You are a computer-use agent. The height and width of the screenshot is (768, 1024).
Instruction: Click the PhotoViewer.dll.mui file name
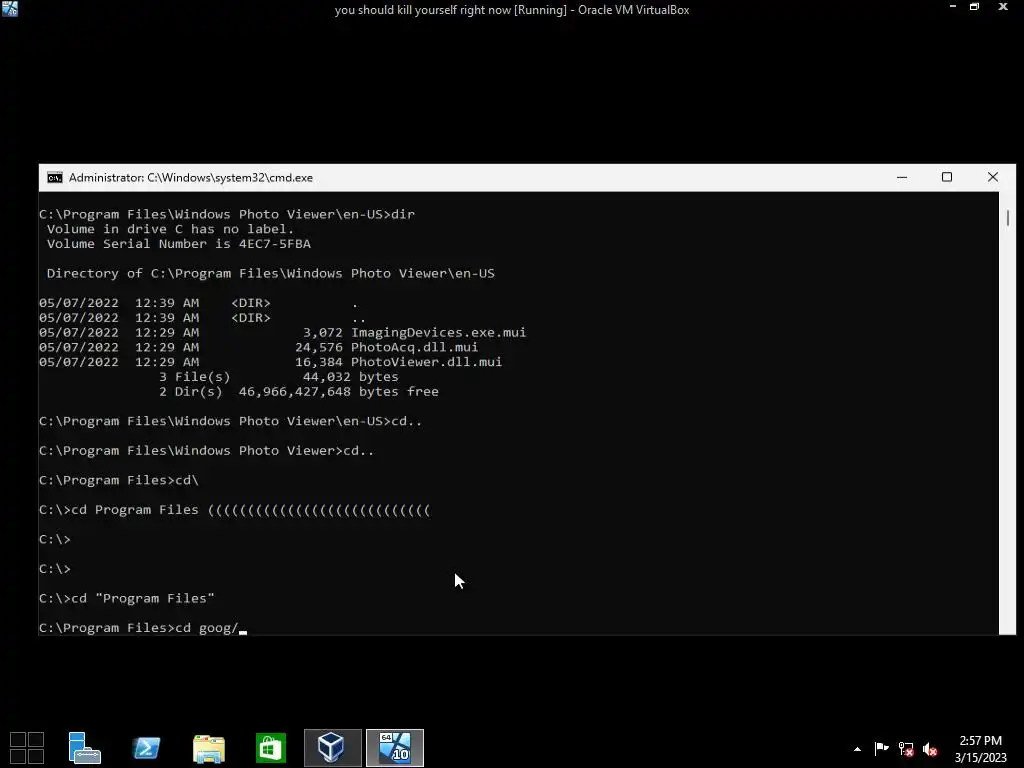tap(426, 362)
